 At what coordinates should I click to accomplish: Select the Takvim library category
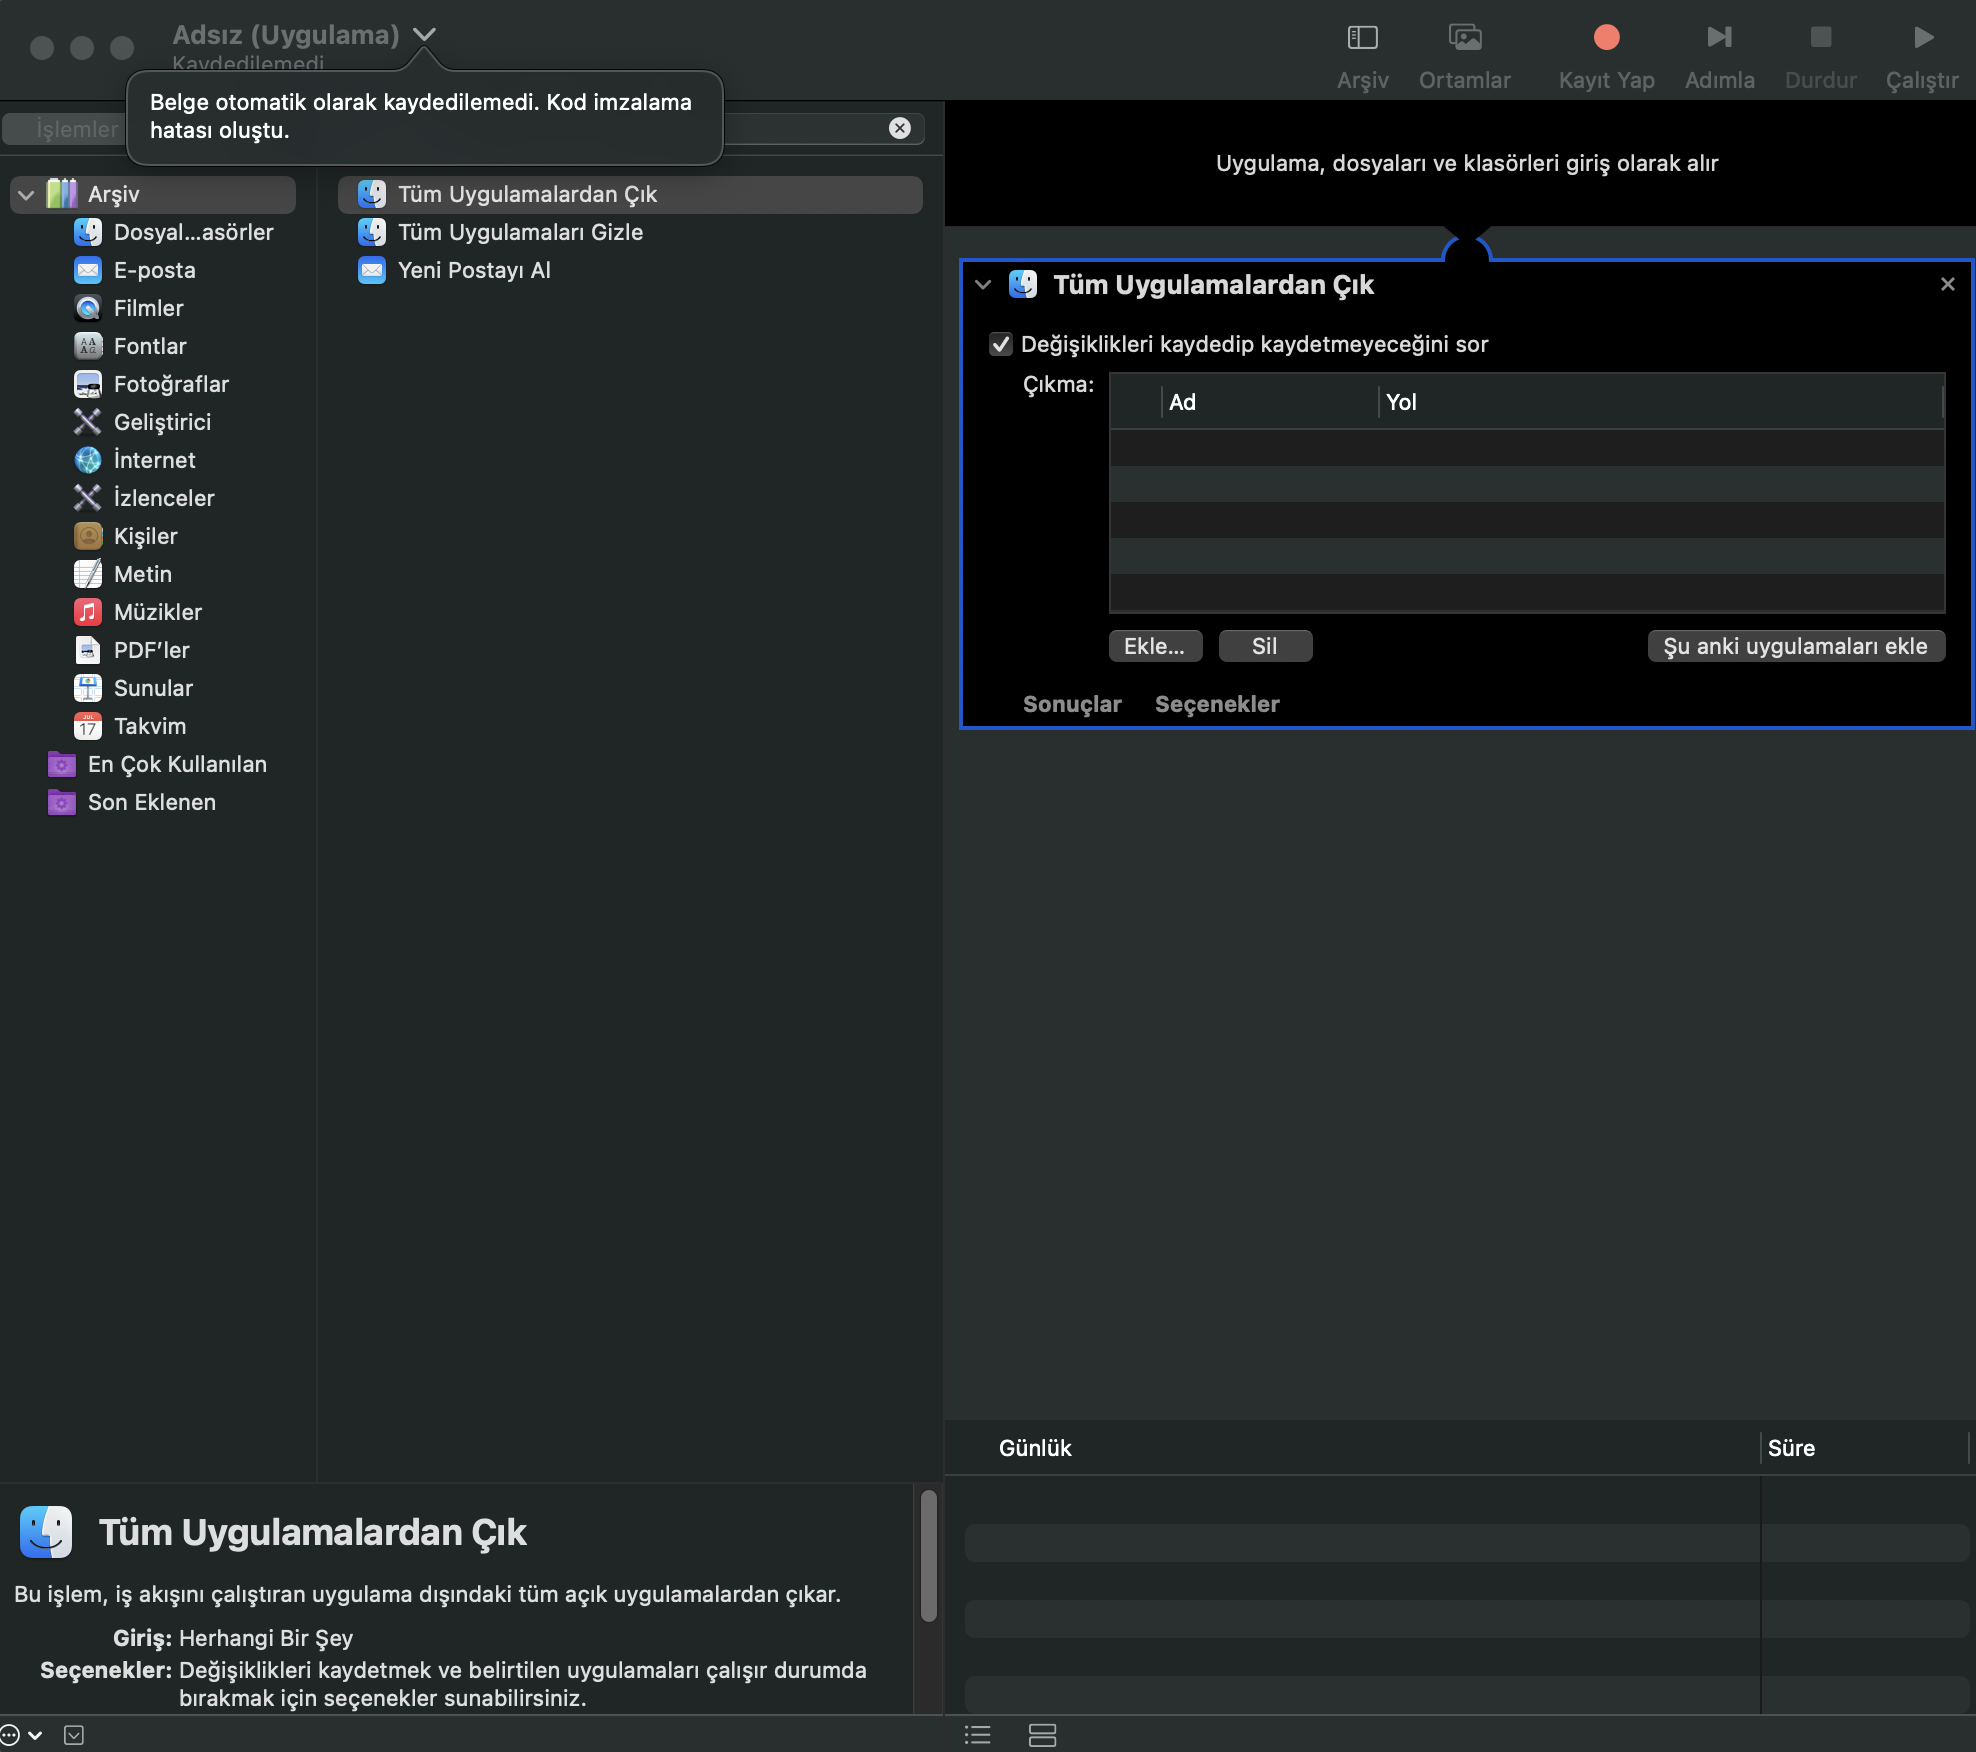click(x=149, y=726)
